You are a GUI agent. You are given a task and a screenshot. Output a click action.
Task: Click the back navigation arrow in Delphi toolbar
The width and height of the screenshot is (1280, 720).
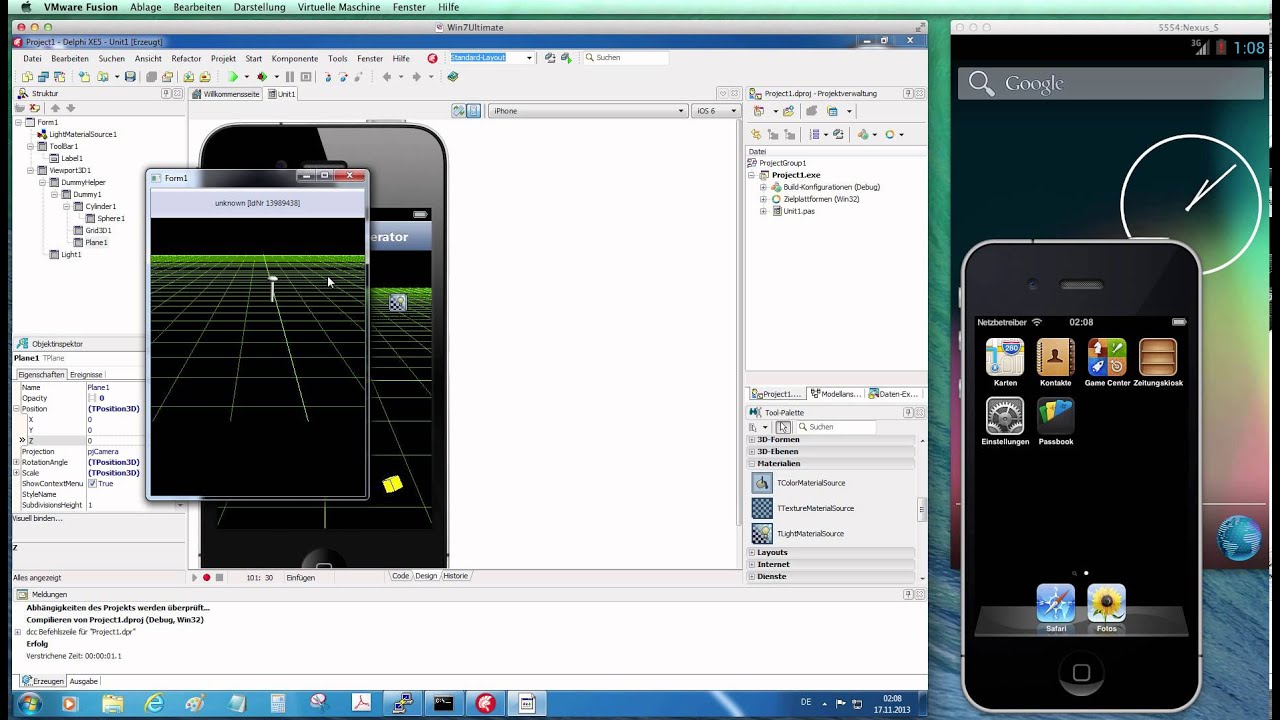pyautogui.click(x=387, y=77)
